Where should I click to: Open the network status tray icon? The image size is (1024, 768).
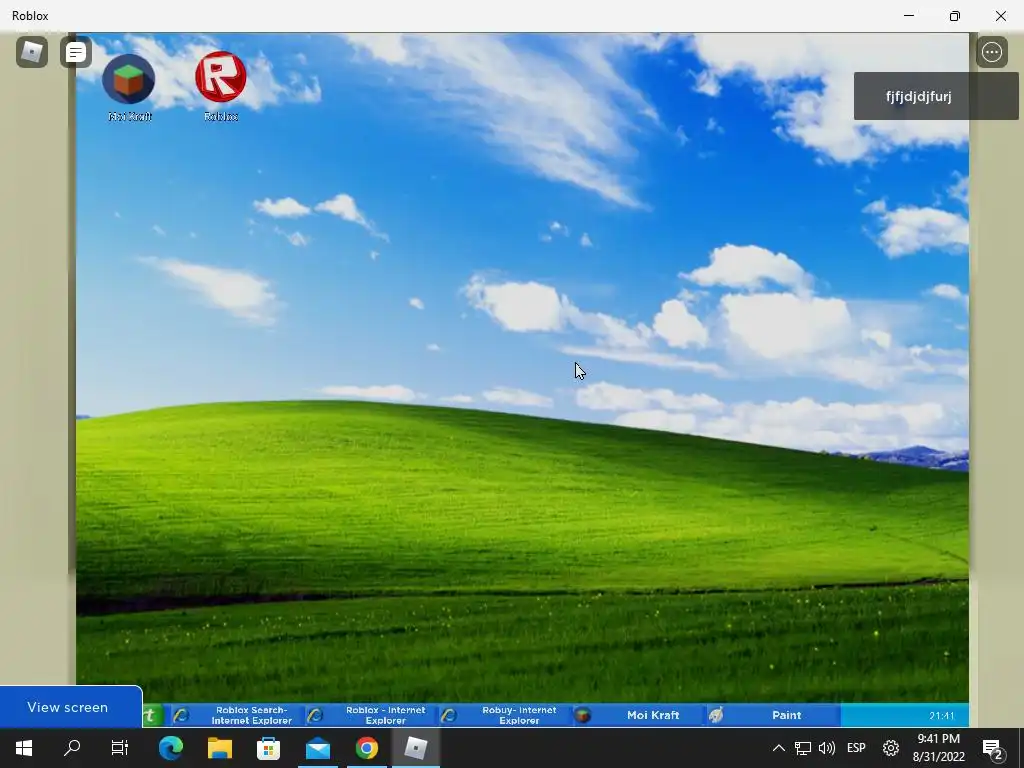point(803,748)
